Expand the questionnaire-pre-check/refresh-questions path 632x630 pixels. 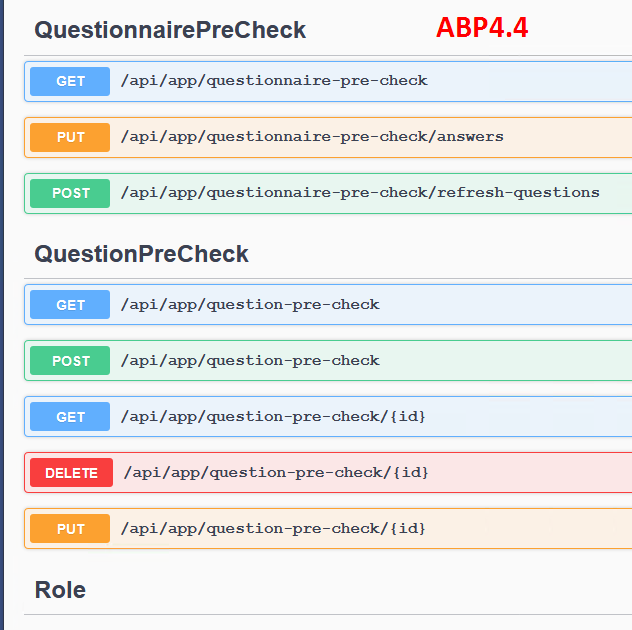coord(359,193)
